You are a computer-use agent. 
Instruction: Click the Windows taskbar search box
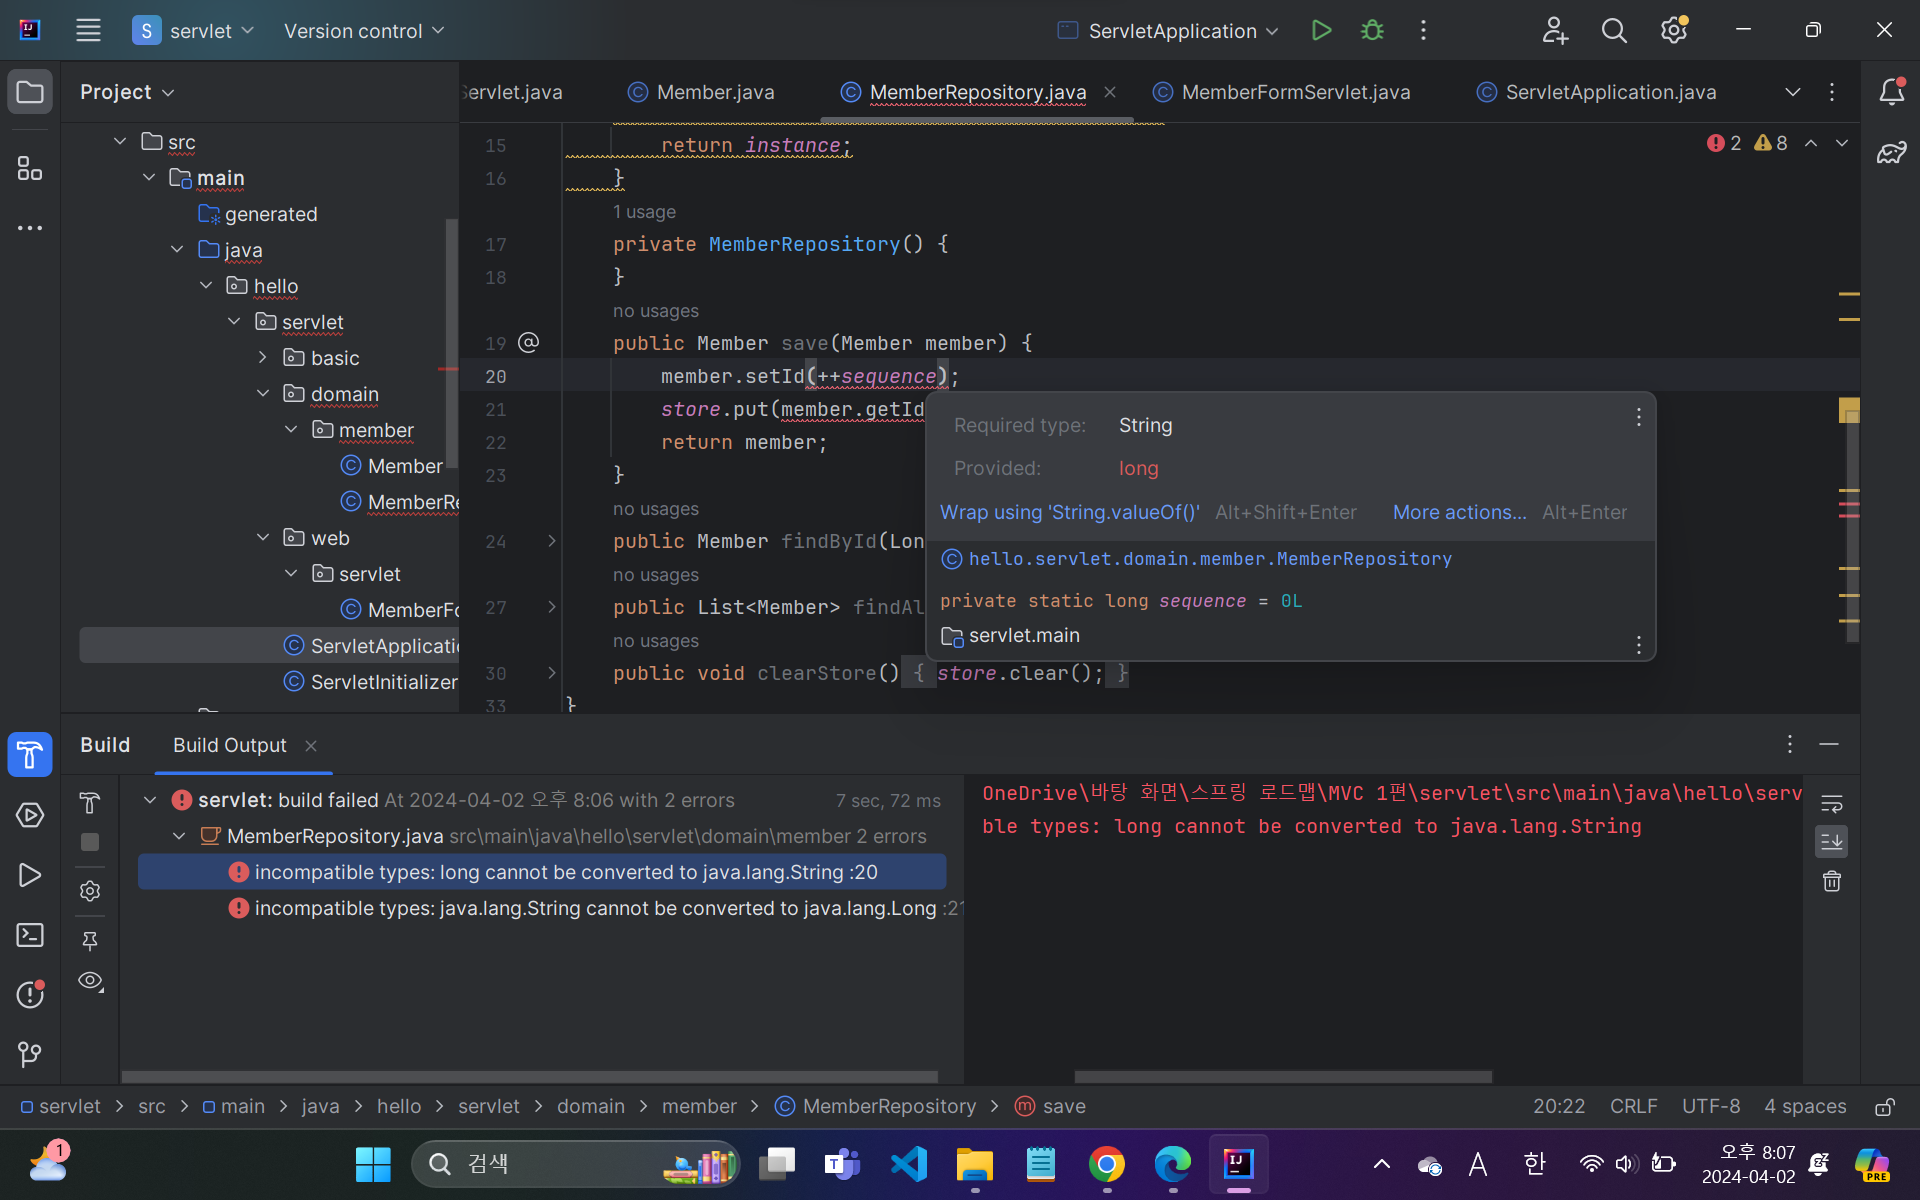[x=576, y=1164]
